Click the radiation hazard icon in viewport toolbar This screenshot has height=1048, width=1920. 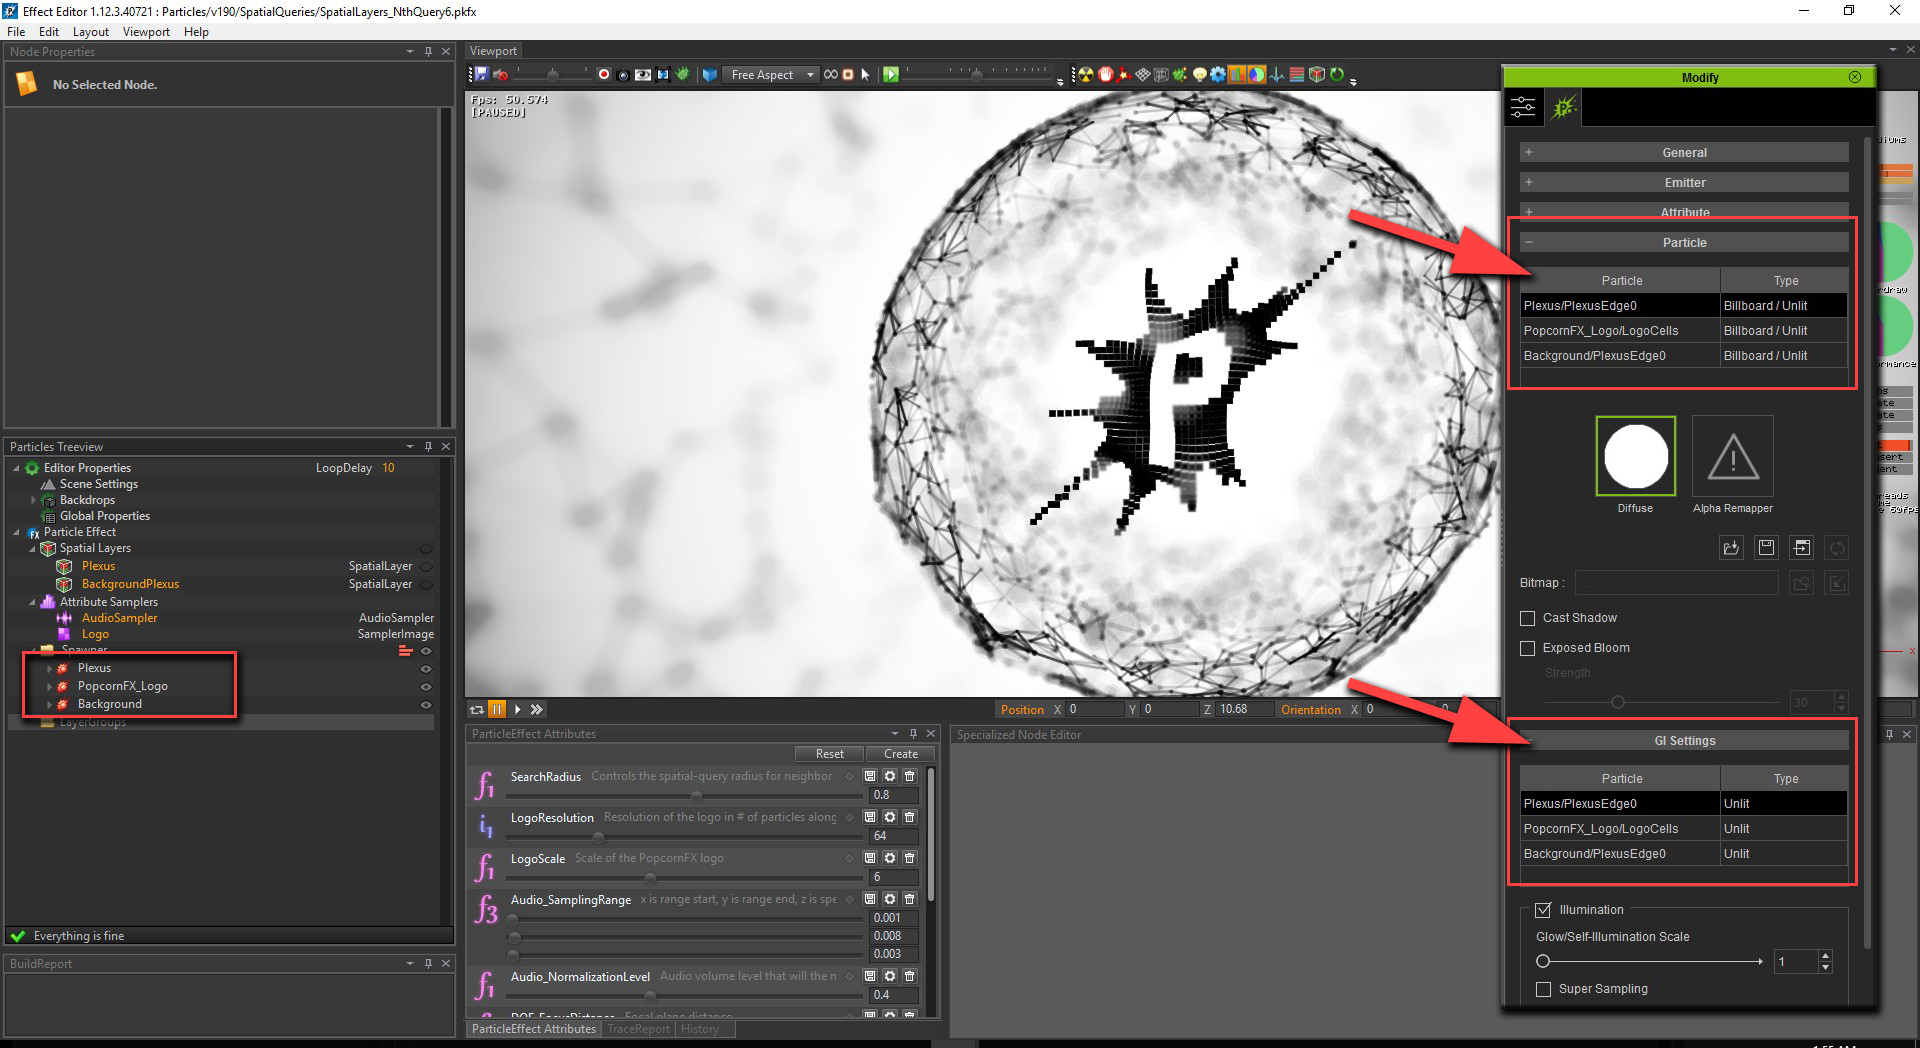(x=1086, y=74)
